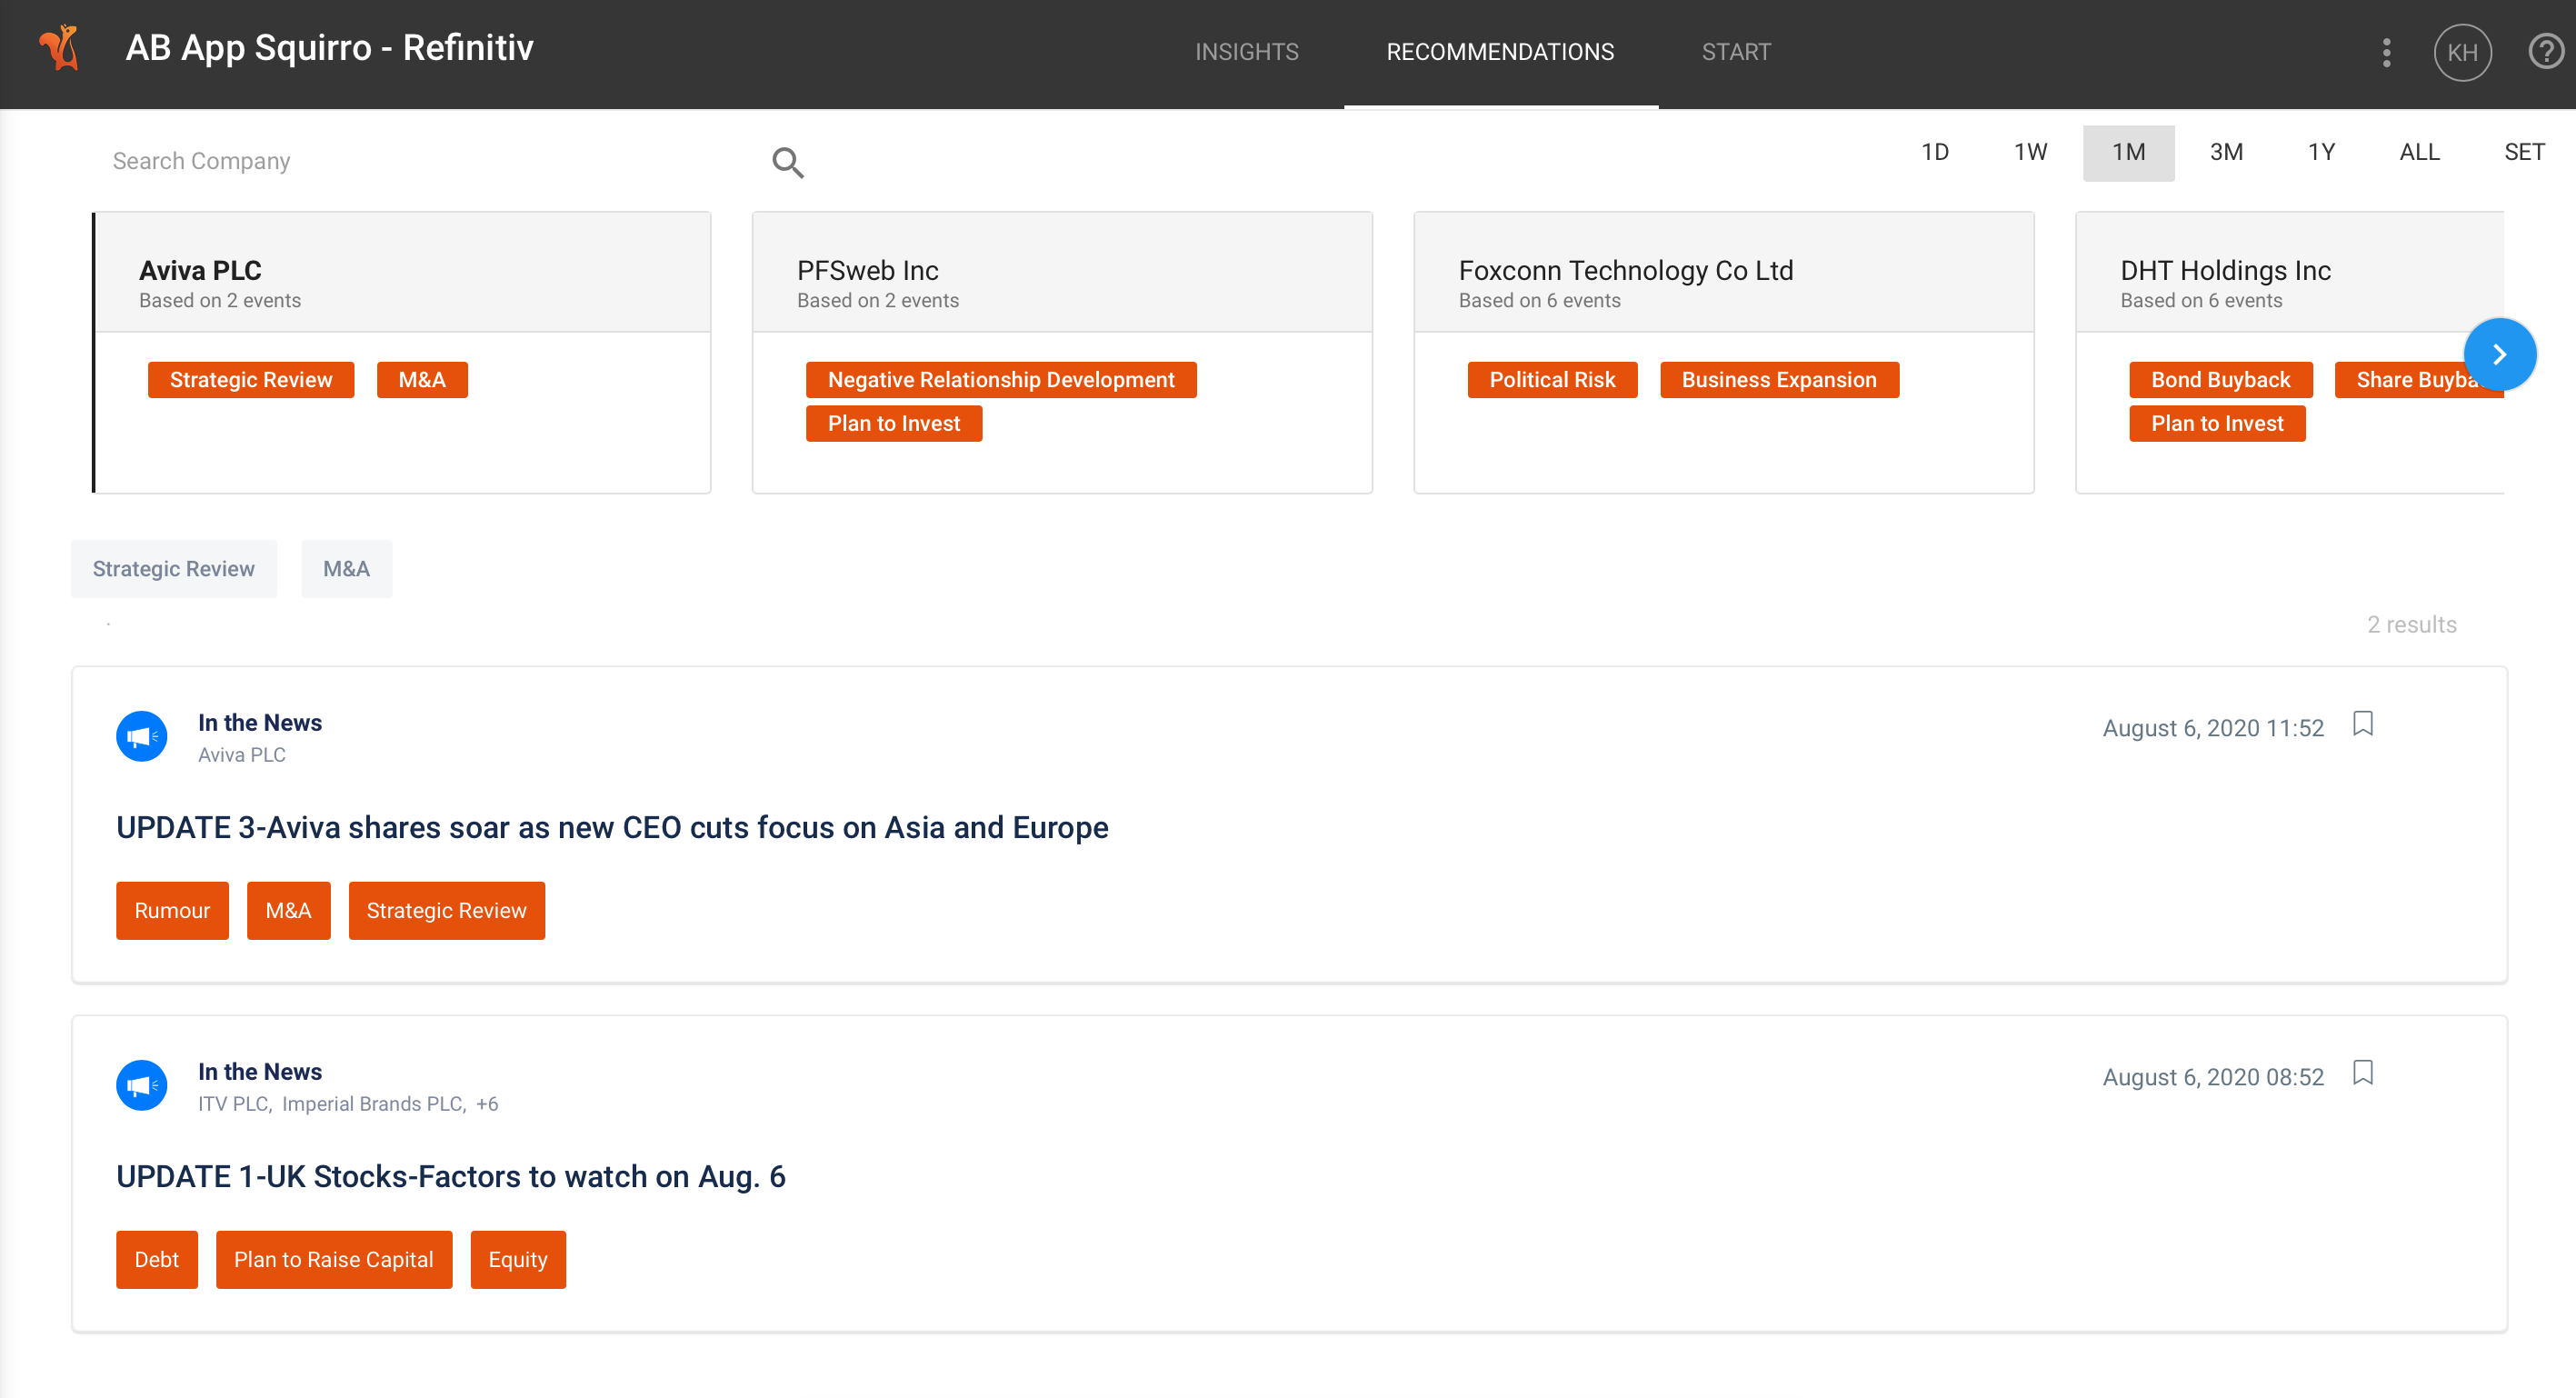Click the Rumour tag
This screenshot has height=1398, width=2576.
172,911
